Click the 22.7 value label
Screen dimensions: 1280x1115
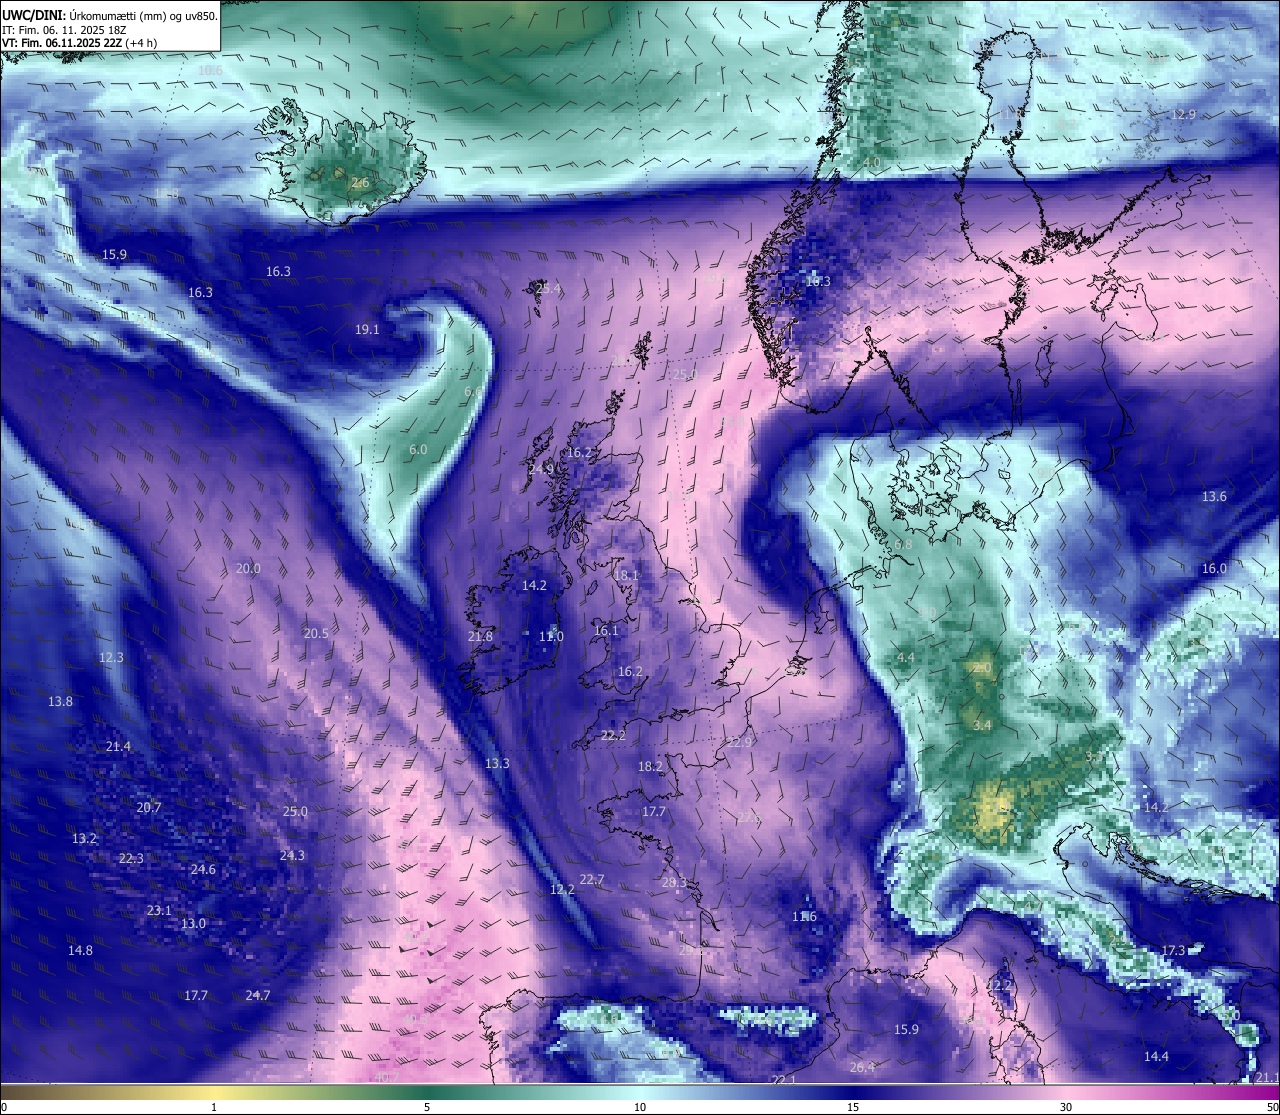[592, 879]
